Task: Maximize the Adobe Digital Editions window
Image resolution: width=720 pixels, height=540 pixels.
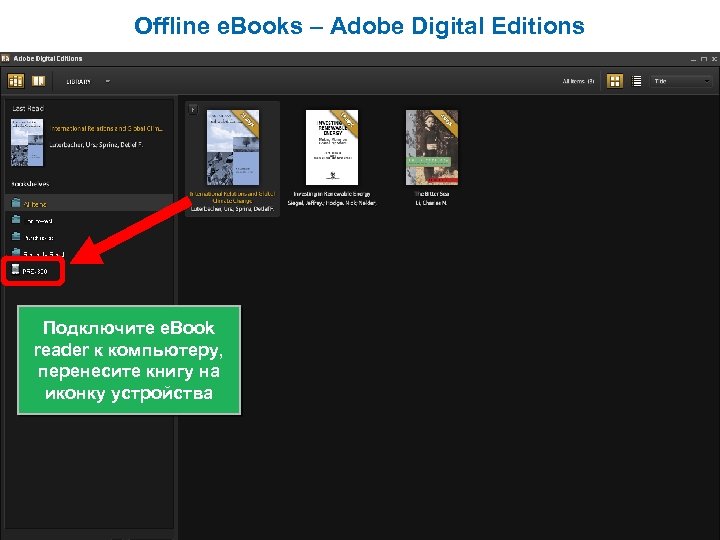Action: pyautogui.click(x=704, y=59)
